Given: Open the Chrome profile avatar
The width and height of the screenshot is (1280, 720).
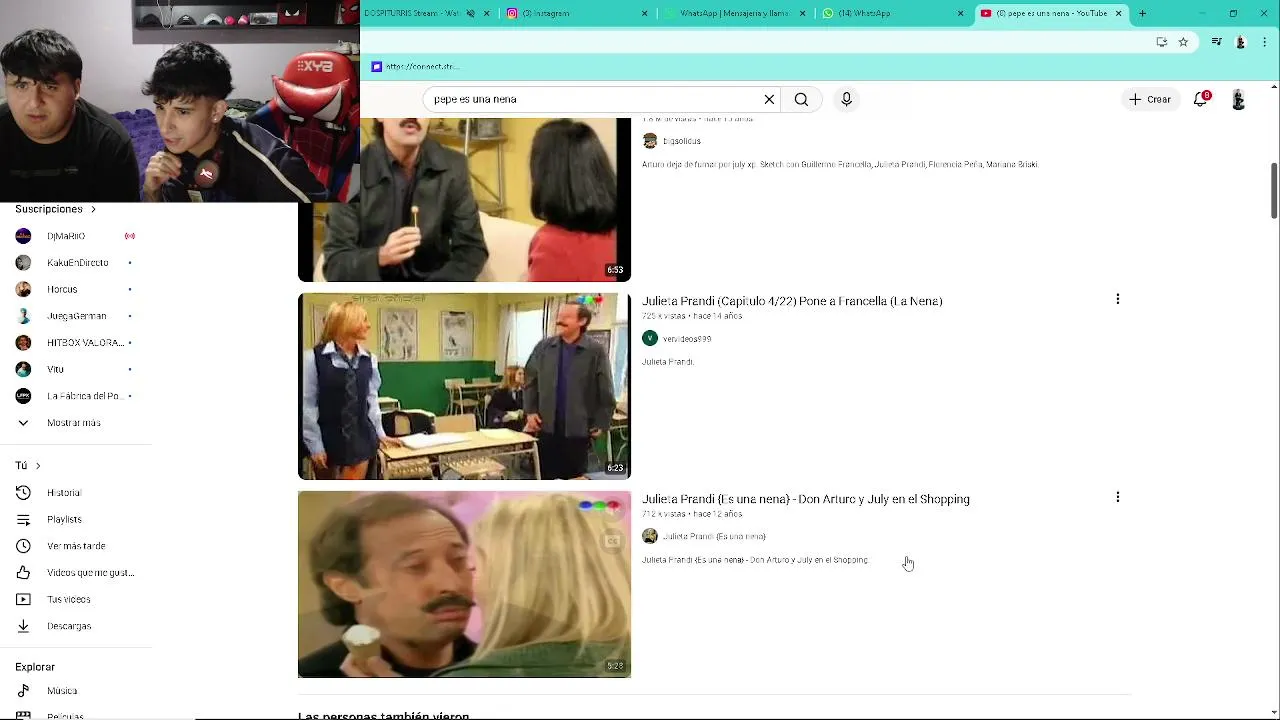Looking at the screenshot, I should [x=1241, y=42].
